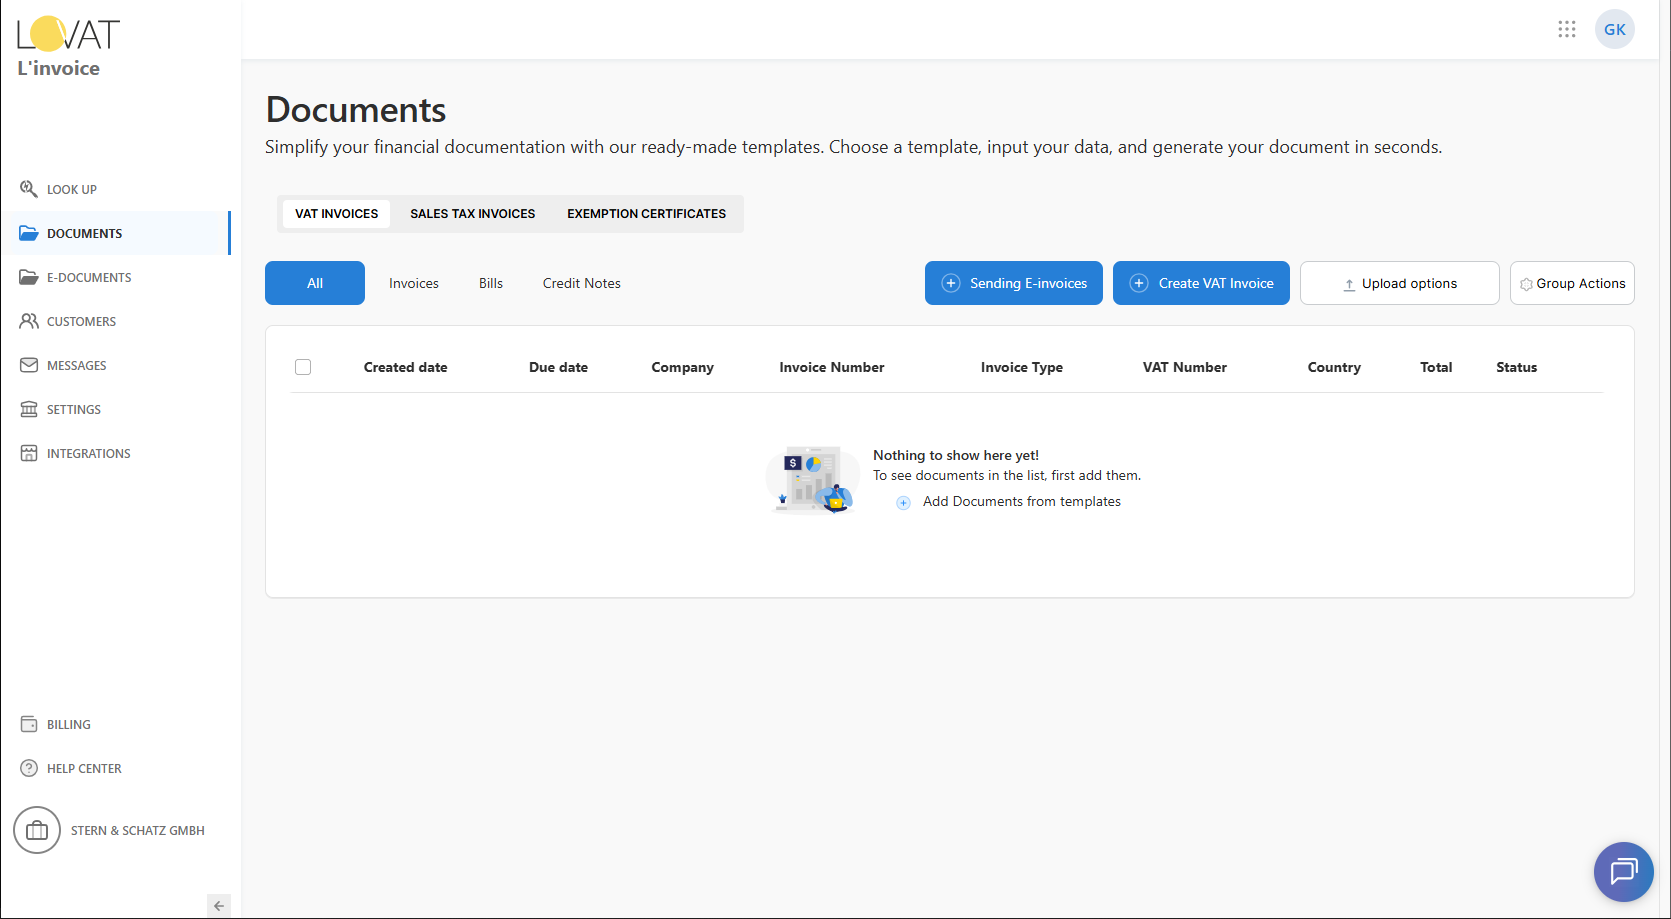Open the apps grid icon
Viewport: 1671px width, 919px height.
coord(1566,29)
